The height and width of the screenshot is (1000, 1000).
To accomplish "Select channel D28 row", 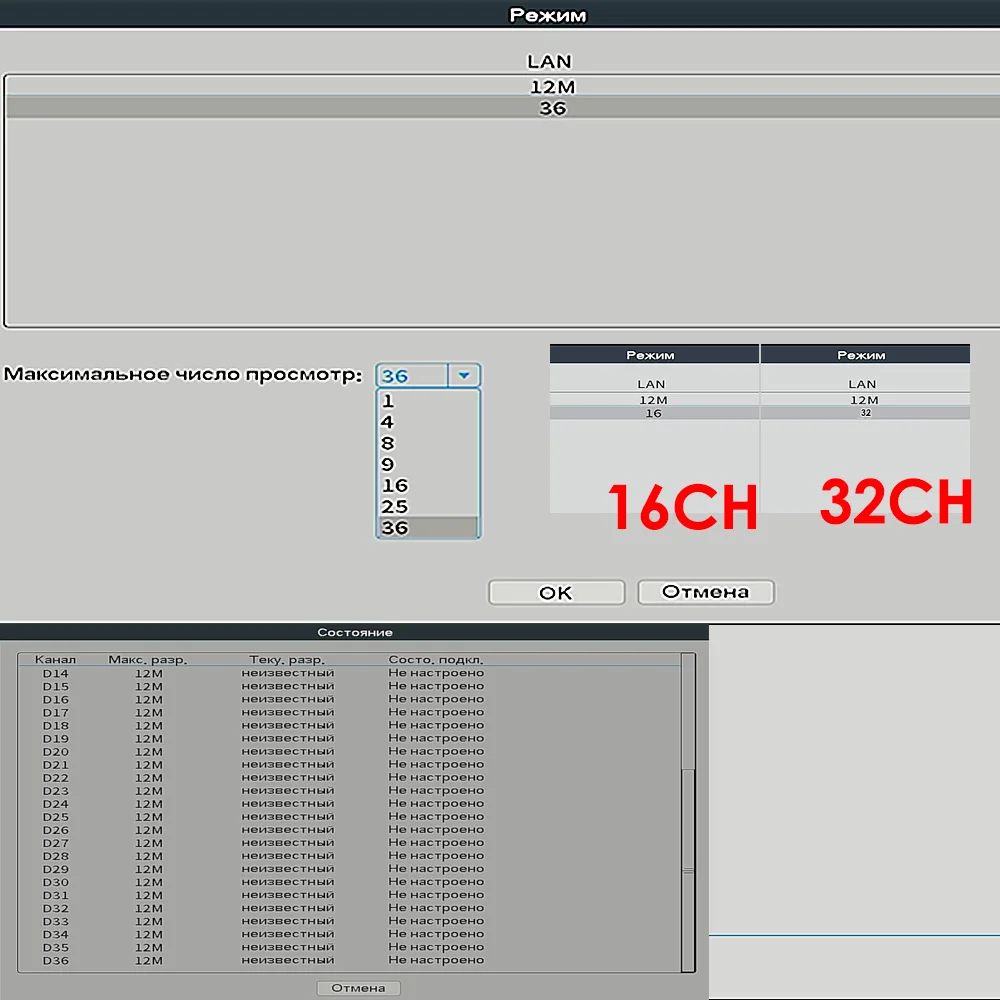I will coord(349,857).
